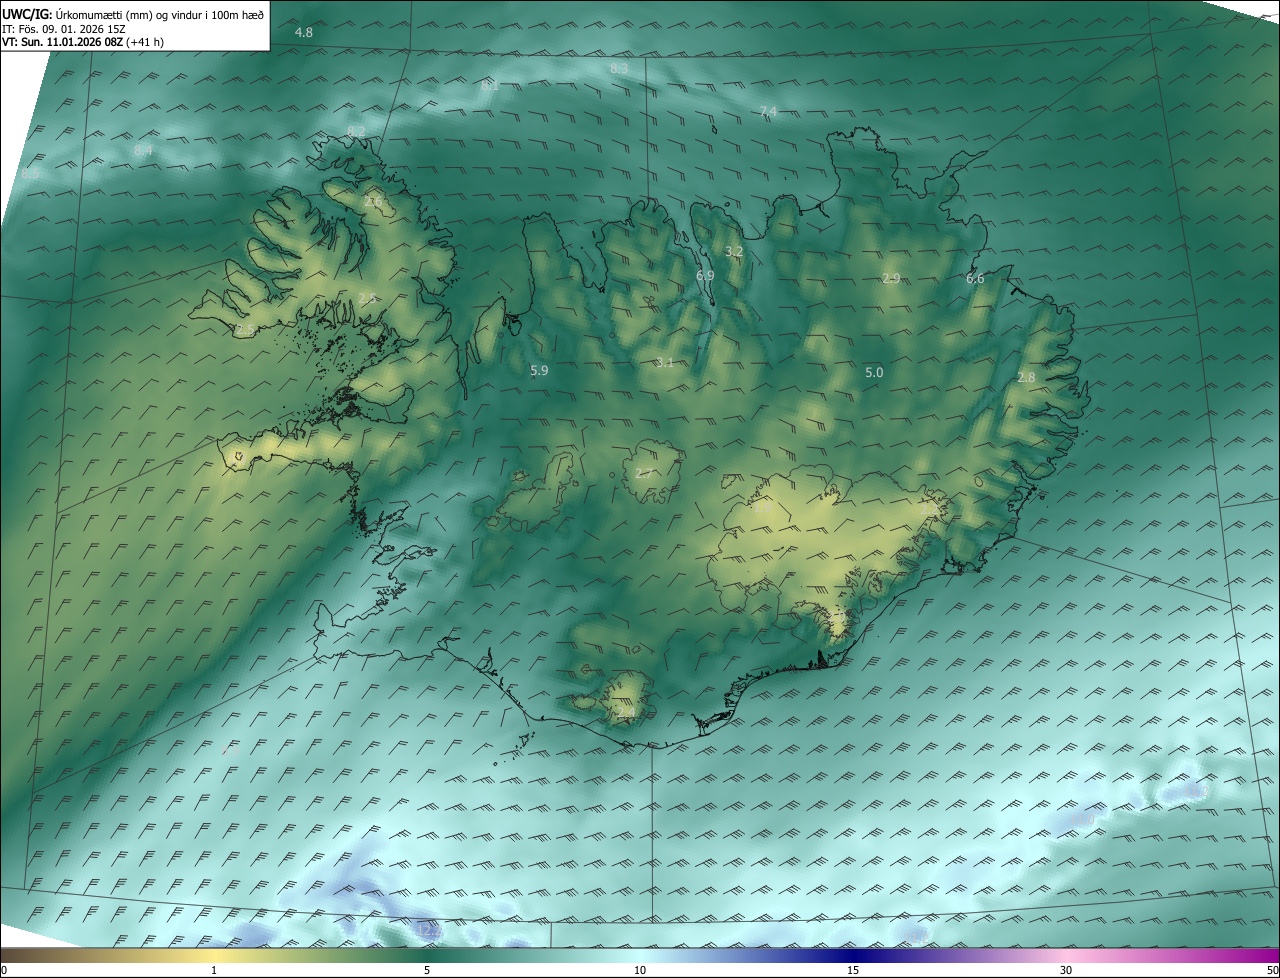Click the 6.9 value label on the map
The image size is (1280, 978).
(x=705, y=275)
